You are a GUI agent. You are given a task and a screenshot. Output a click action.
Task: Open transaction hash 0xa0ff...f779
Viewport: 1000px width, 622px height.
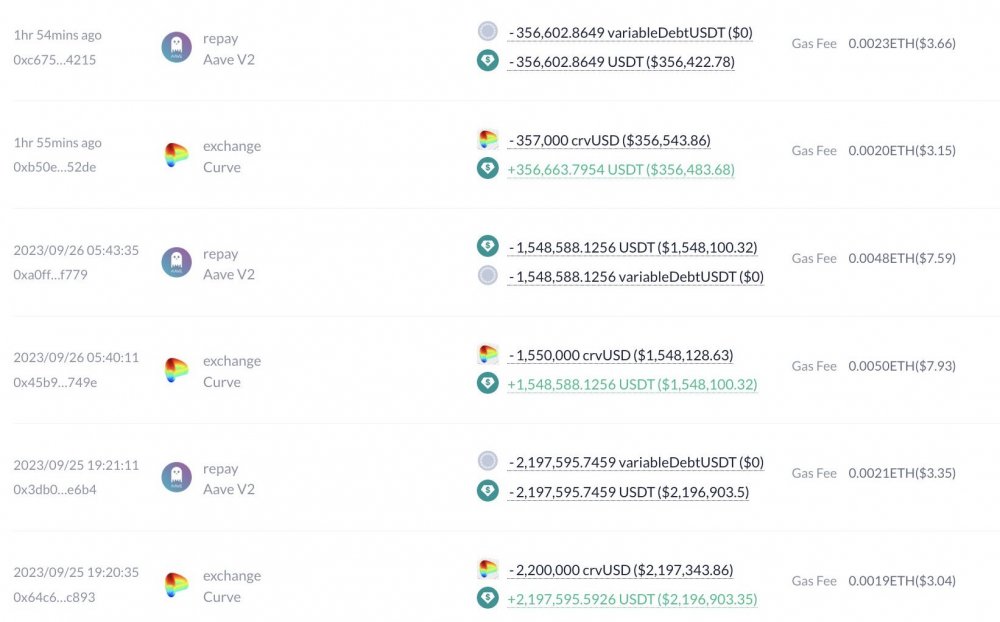click(50, 275)
